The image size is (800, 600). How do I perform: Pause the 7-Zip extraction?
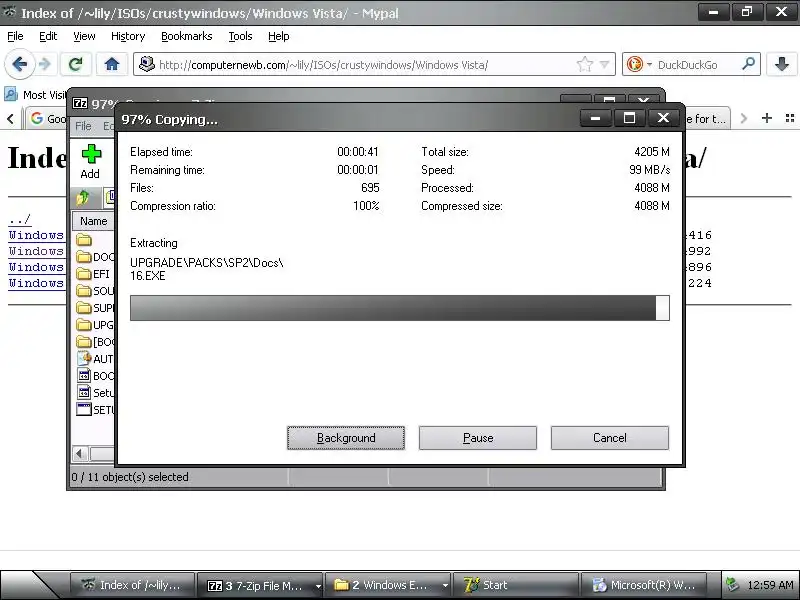[x=478, y=438]
